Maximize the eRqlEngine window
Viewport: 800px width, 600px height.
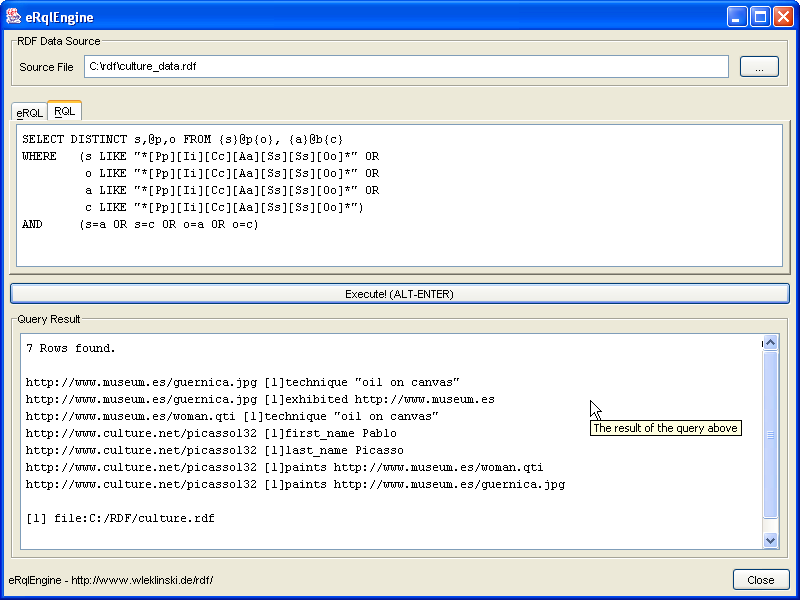759,16
